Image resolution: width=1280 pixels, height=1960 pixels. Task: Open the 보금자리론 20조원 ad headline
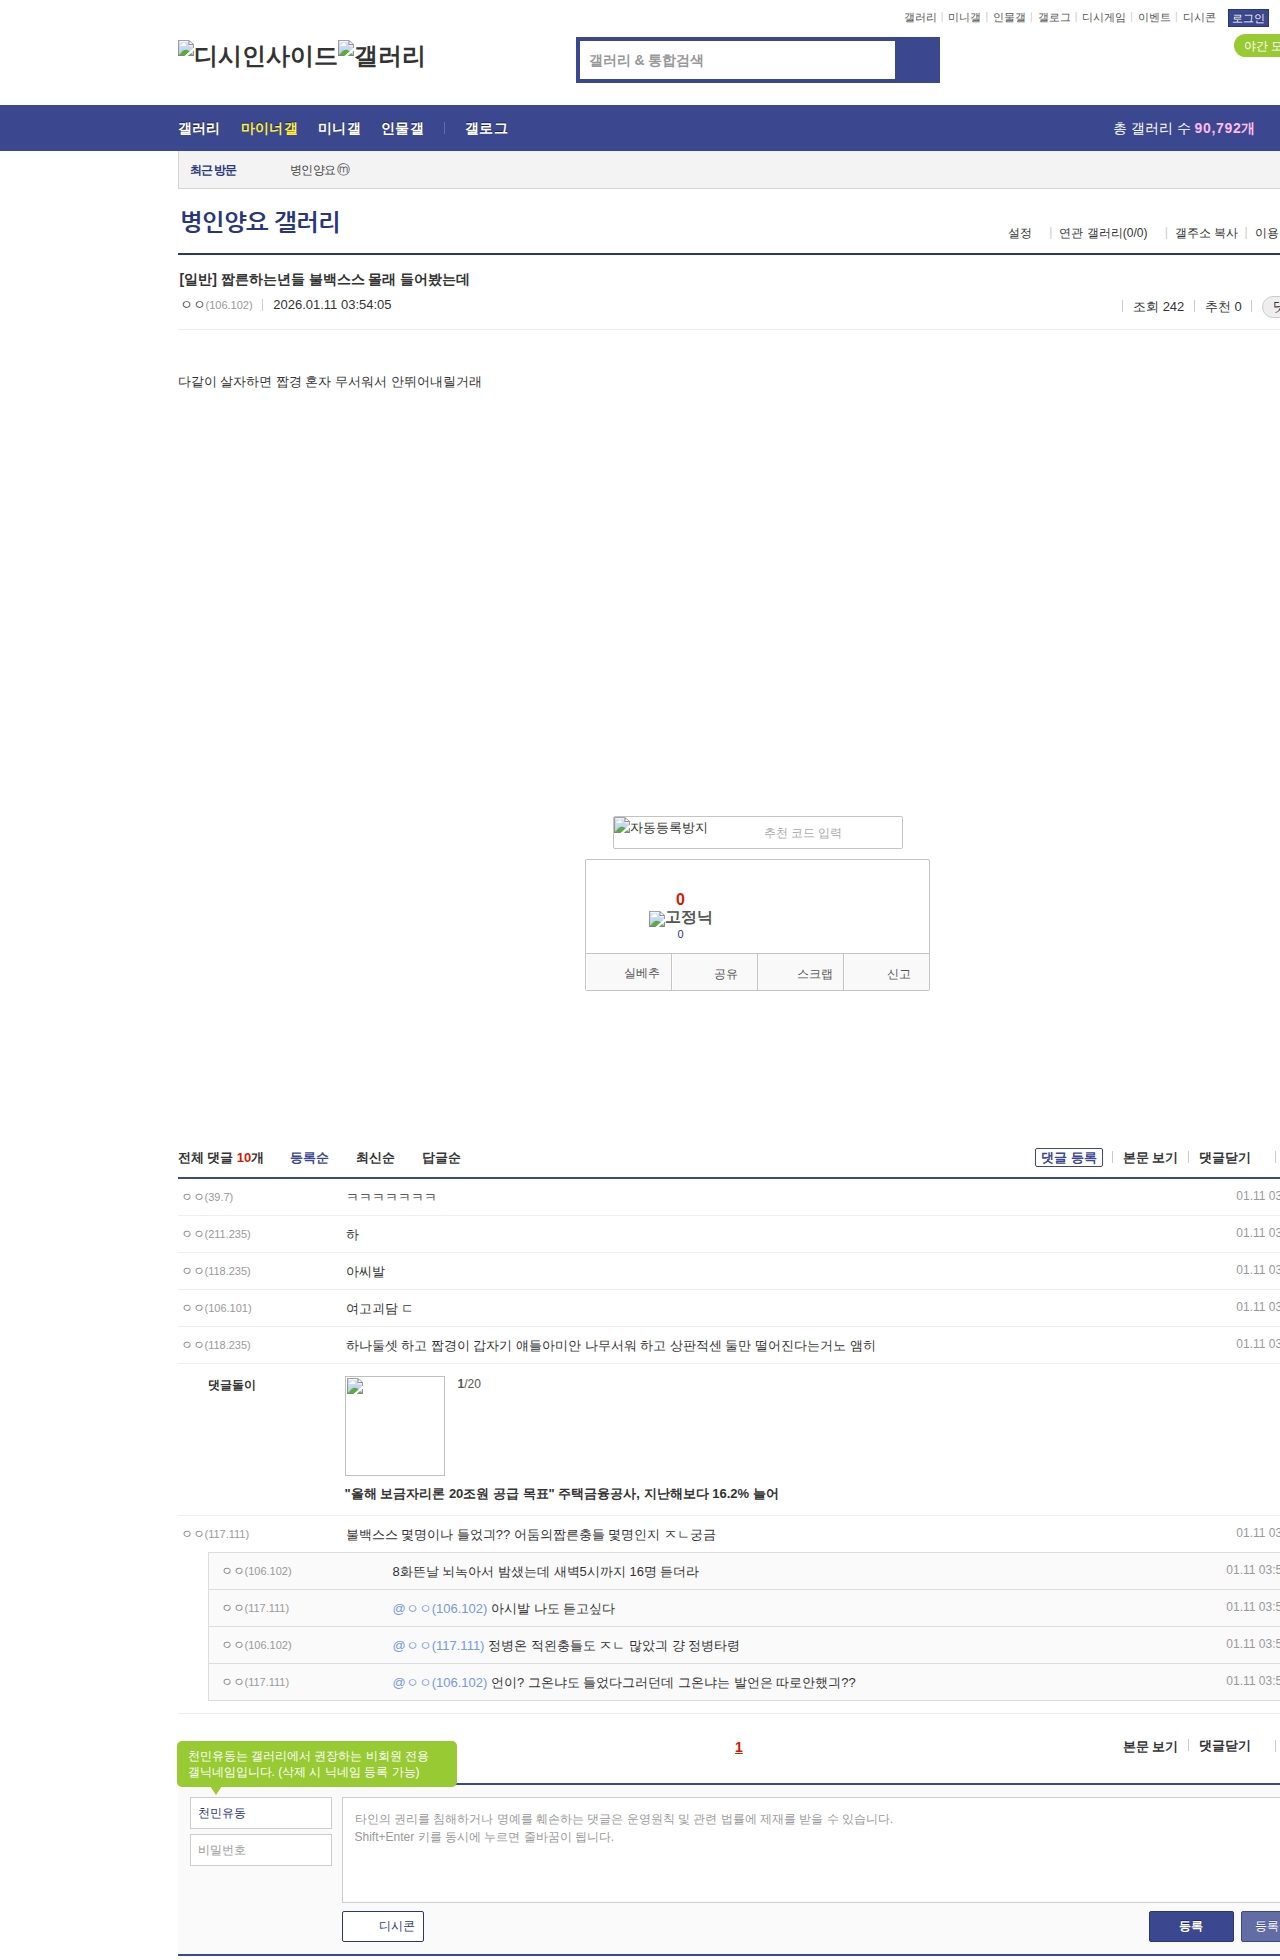[562, 1494]
